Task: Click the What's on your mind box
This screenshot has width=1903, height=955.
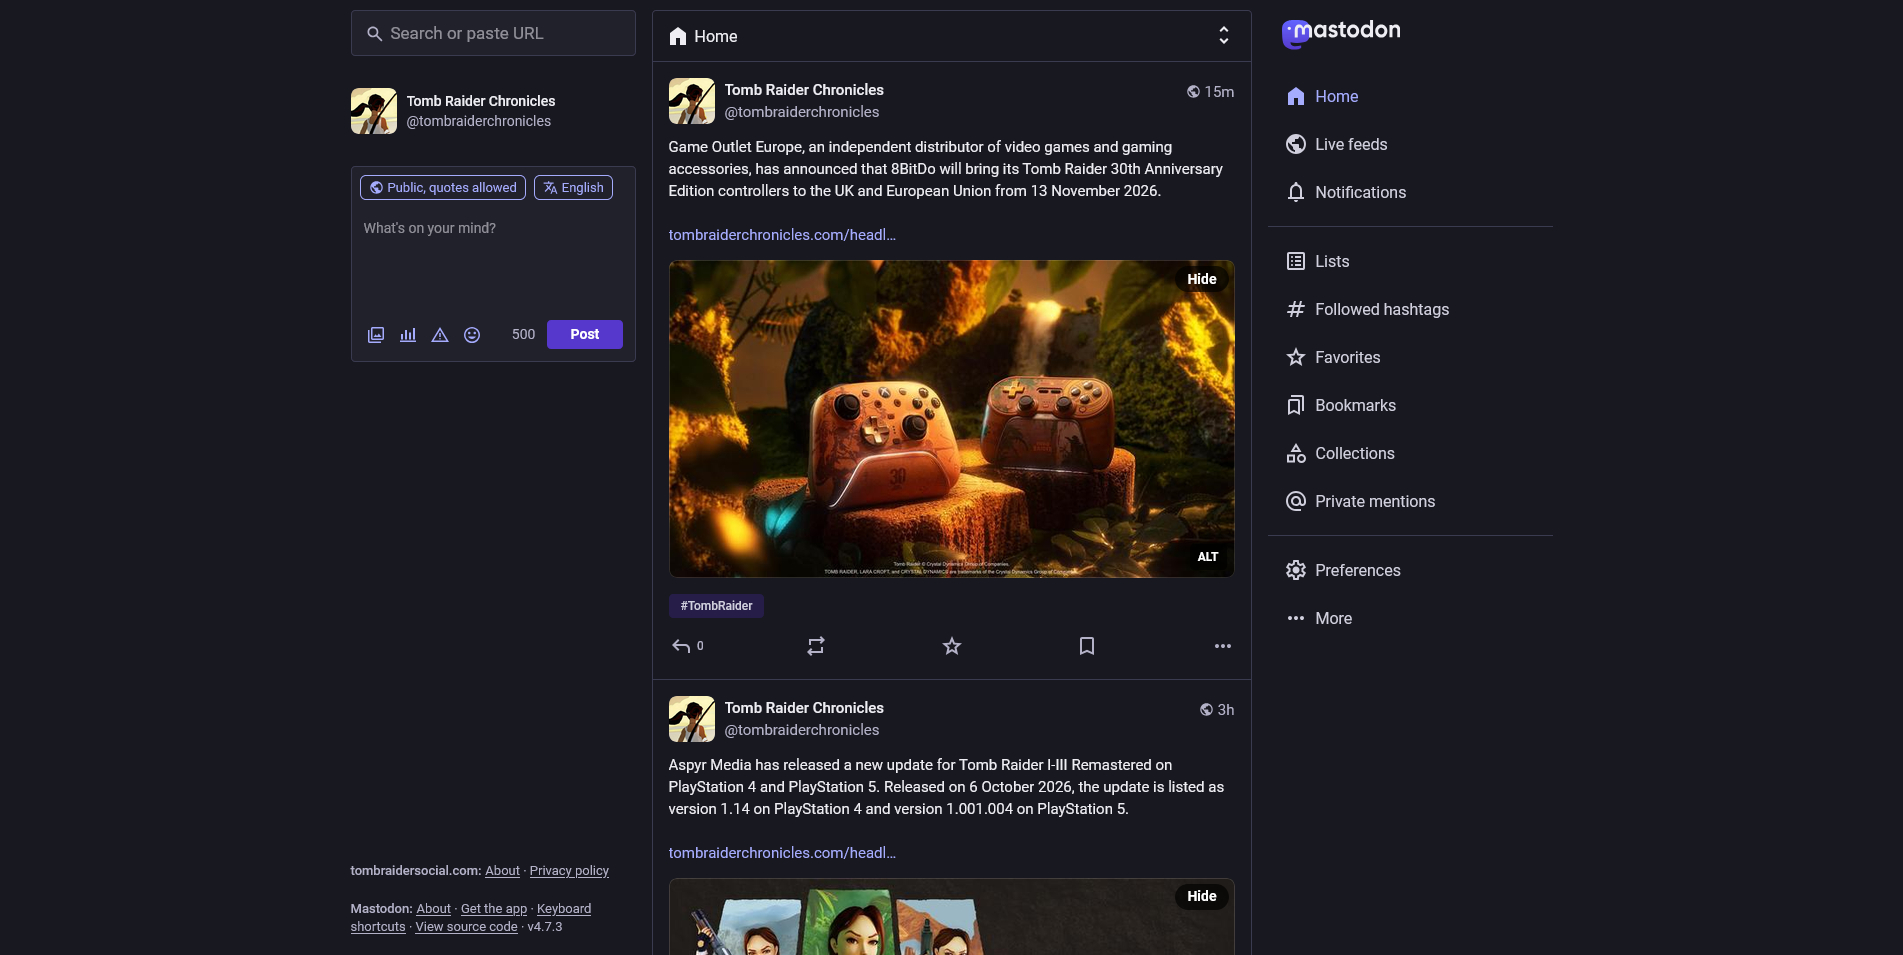Action: [493, 260]
